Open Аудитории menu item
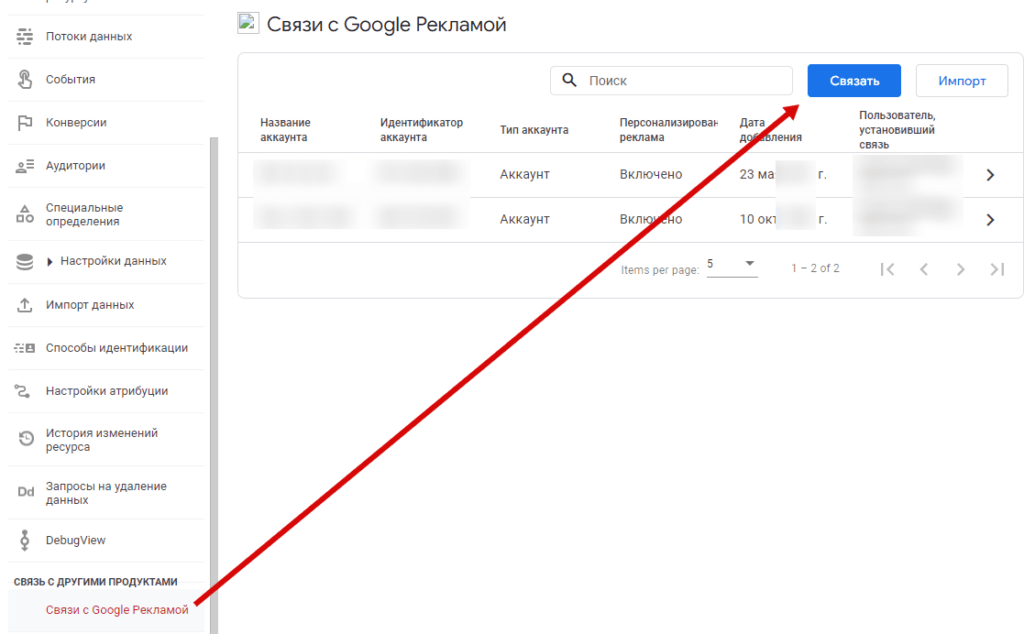This screenshot has height=634, width=1024. click(75, 166)
